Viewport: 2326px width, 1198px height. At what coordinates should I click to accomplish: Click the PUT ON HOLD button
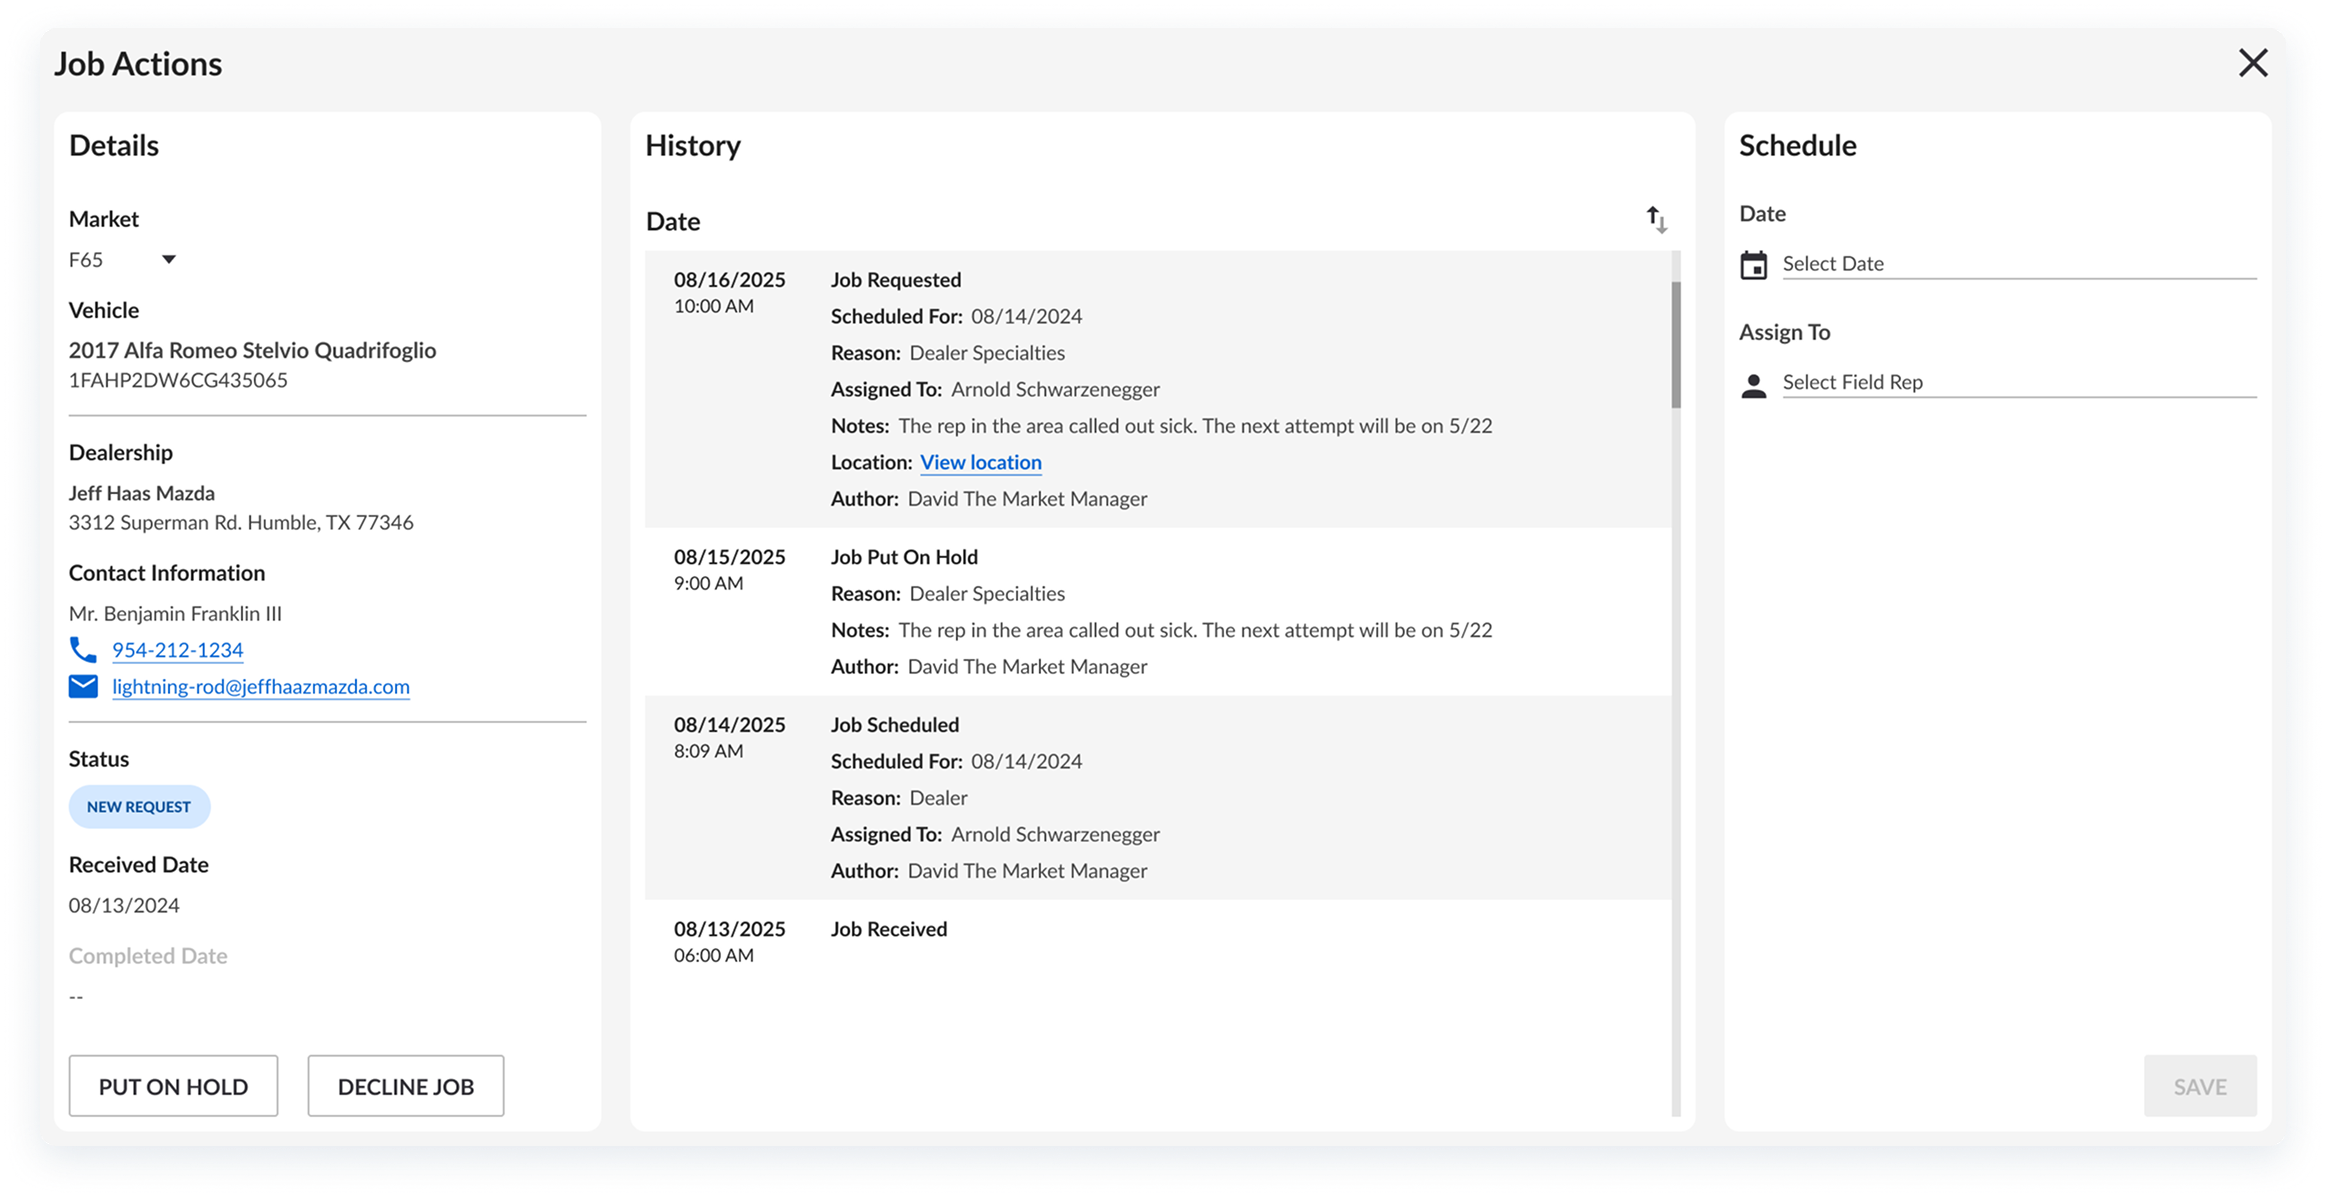(172, 1086)
